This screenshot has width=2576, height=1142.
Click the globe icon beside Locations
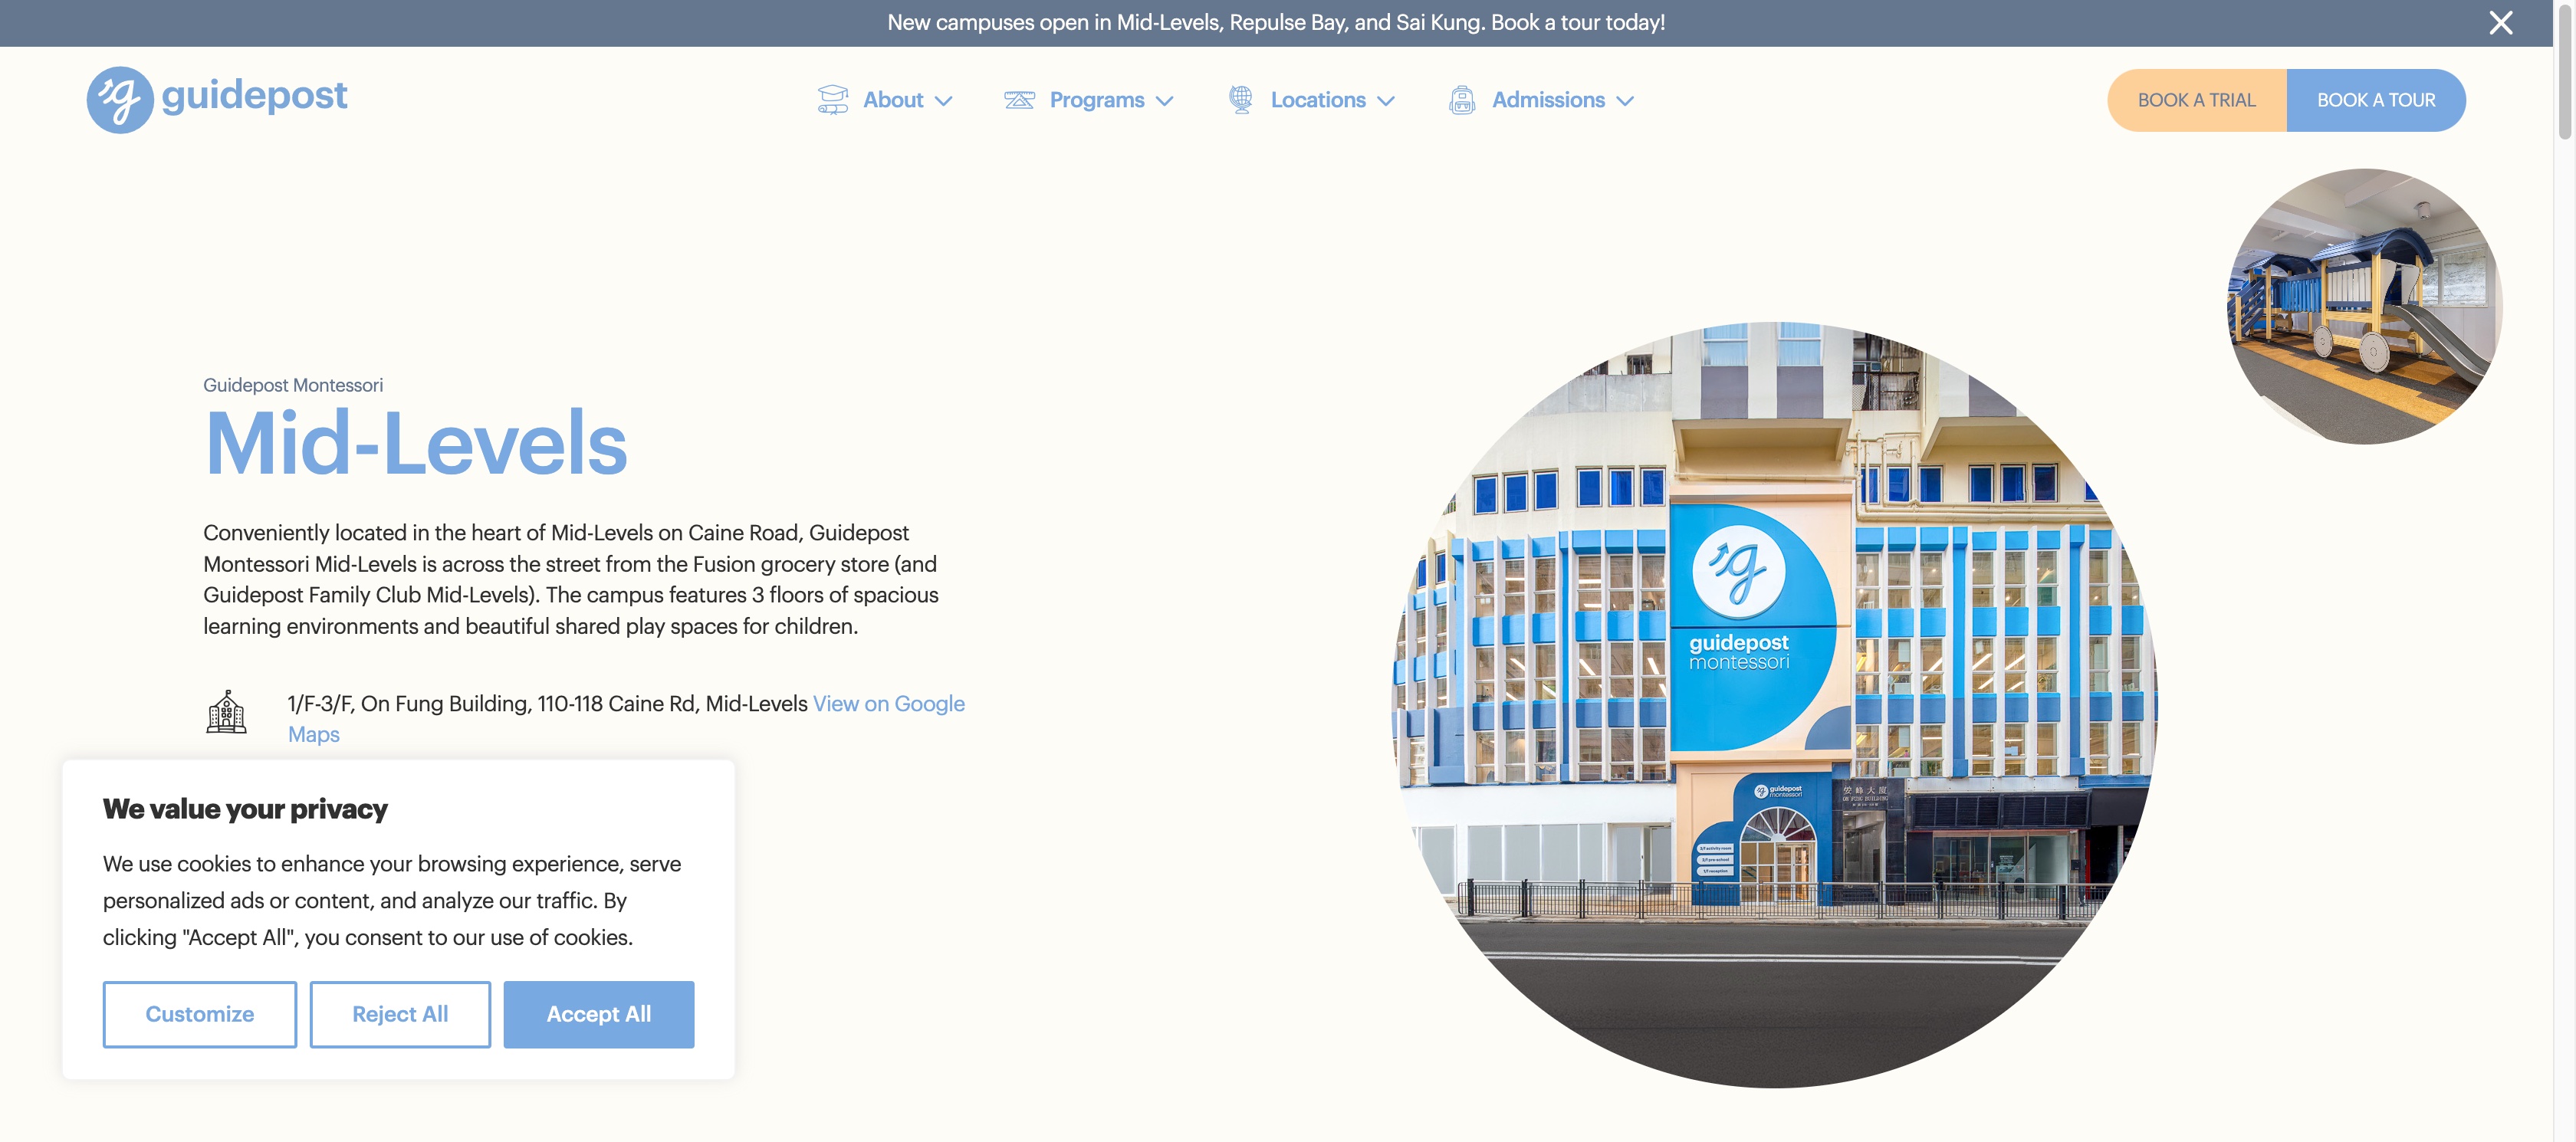click(1240, 100)
